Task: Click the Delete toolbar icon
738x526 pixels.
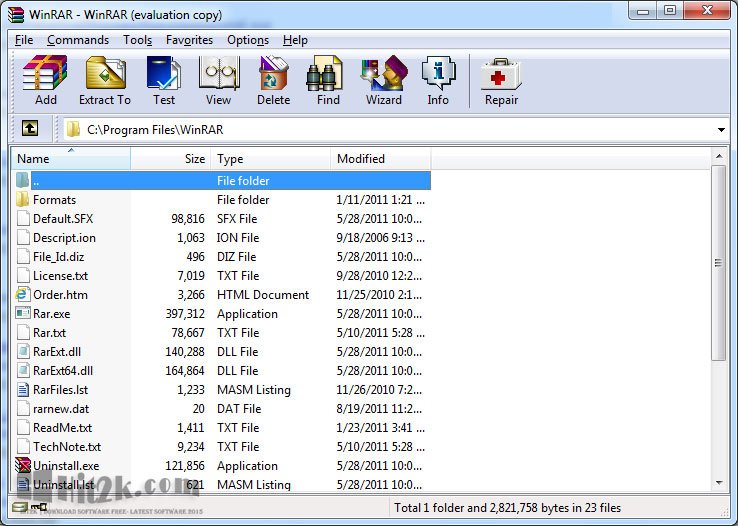Action: click(273, 73)
